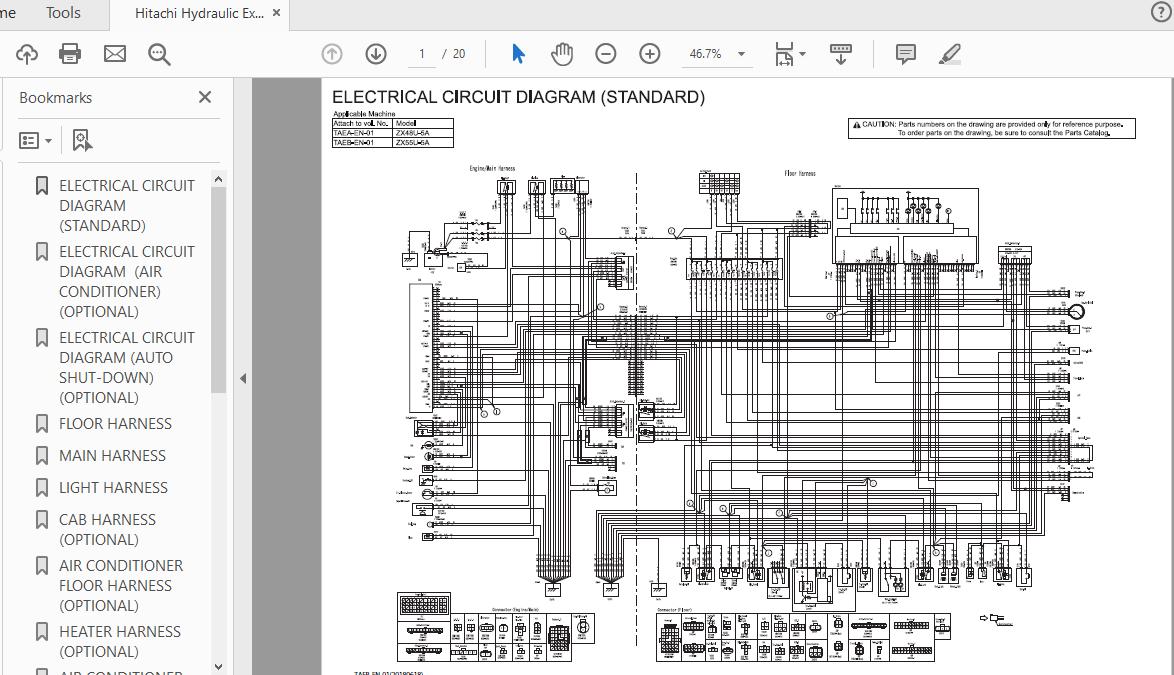Click the email envelope icon
Viewport: 1174px width, 675px height.
[x=115, y=54]
